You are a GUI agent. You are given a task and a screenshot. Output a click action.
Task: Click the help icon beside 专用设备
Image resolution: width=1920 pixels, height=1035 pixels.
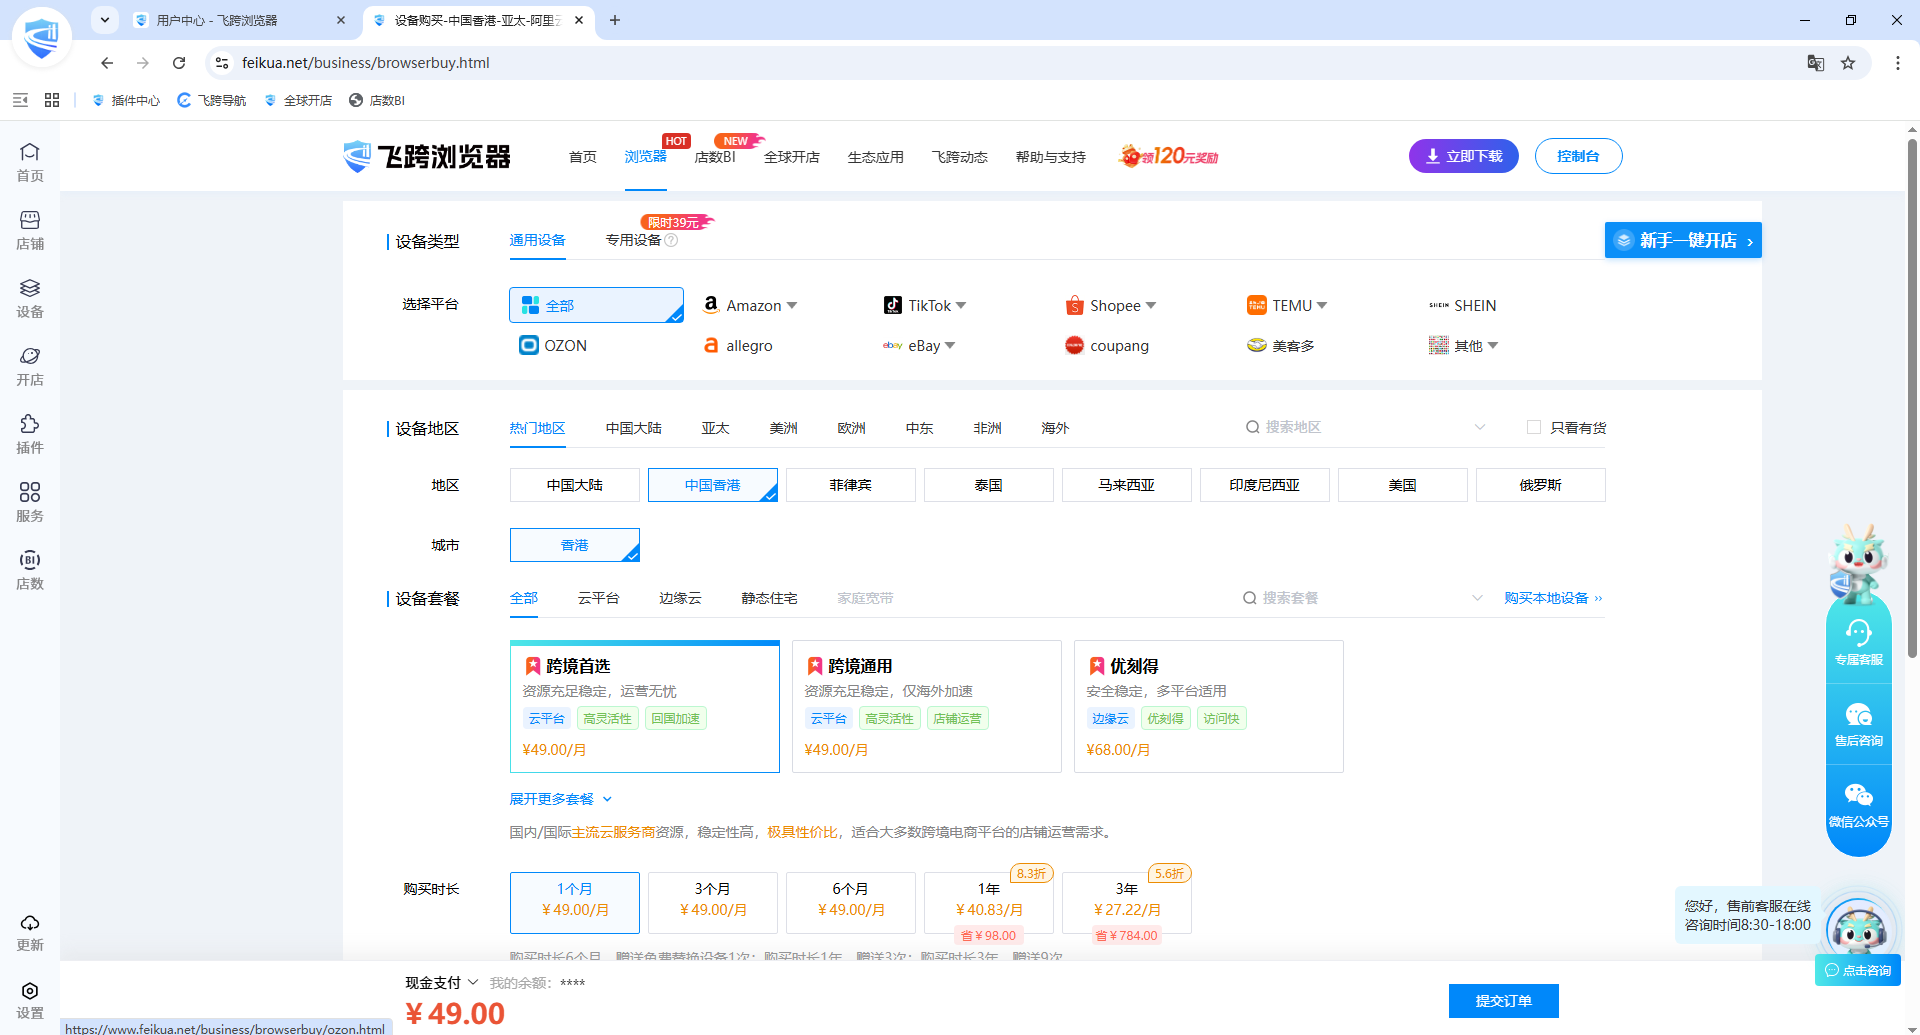[x=672, y=240]
